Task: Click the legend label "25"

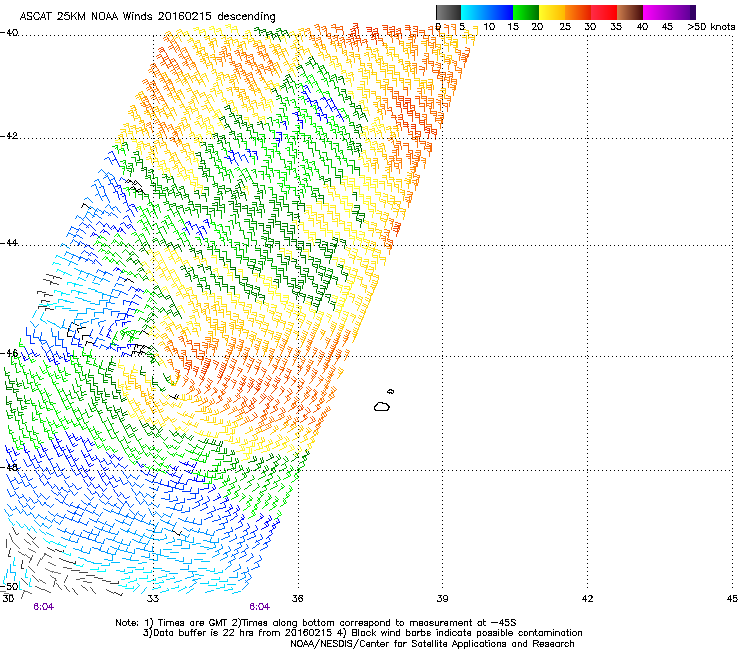Action: click(x=565, y=27)
